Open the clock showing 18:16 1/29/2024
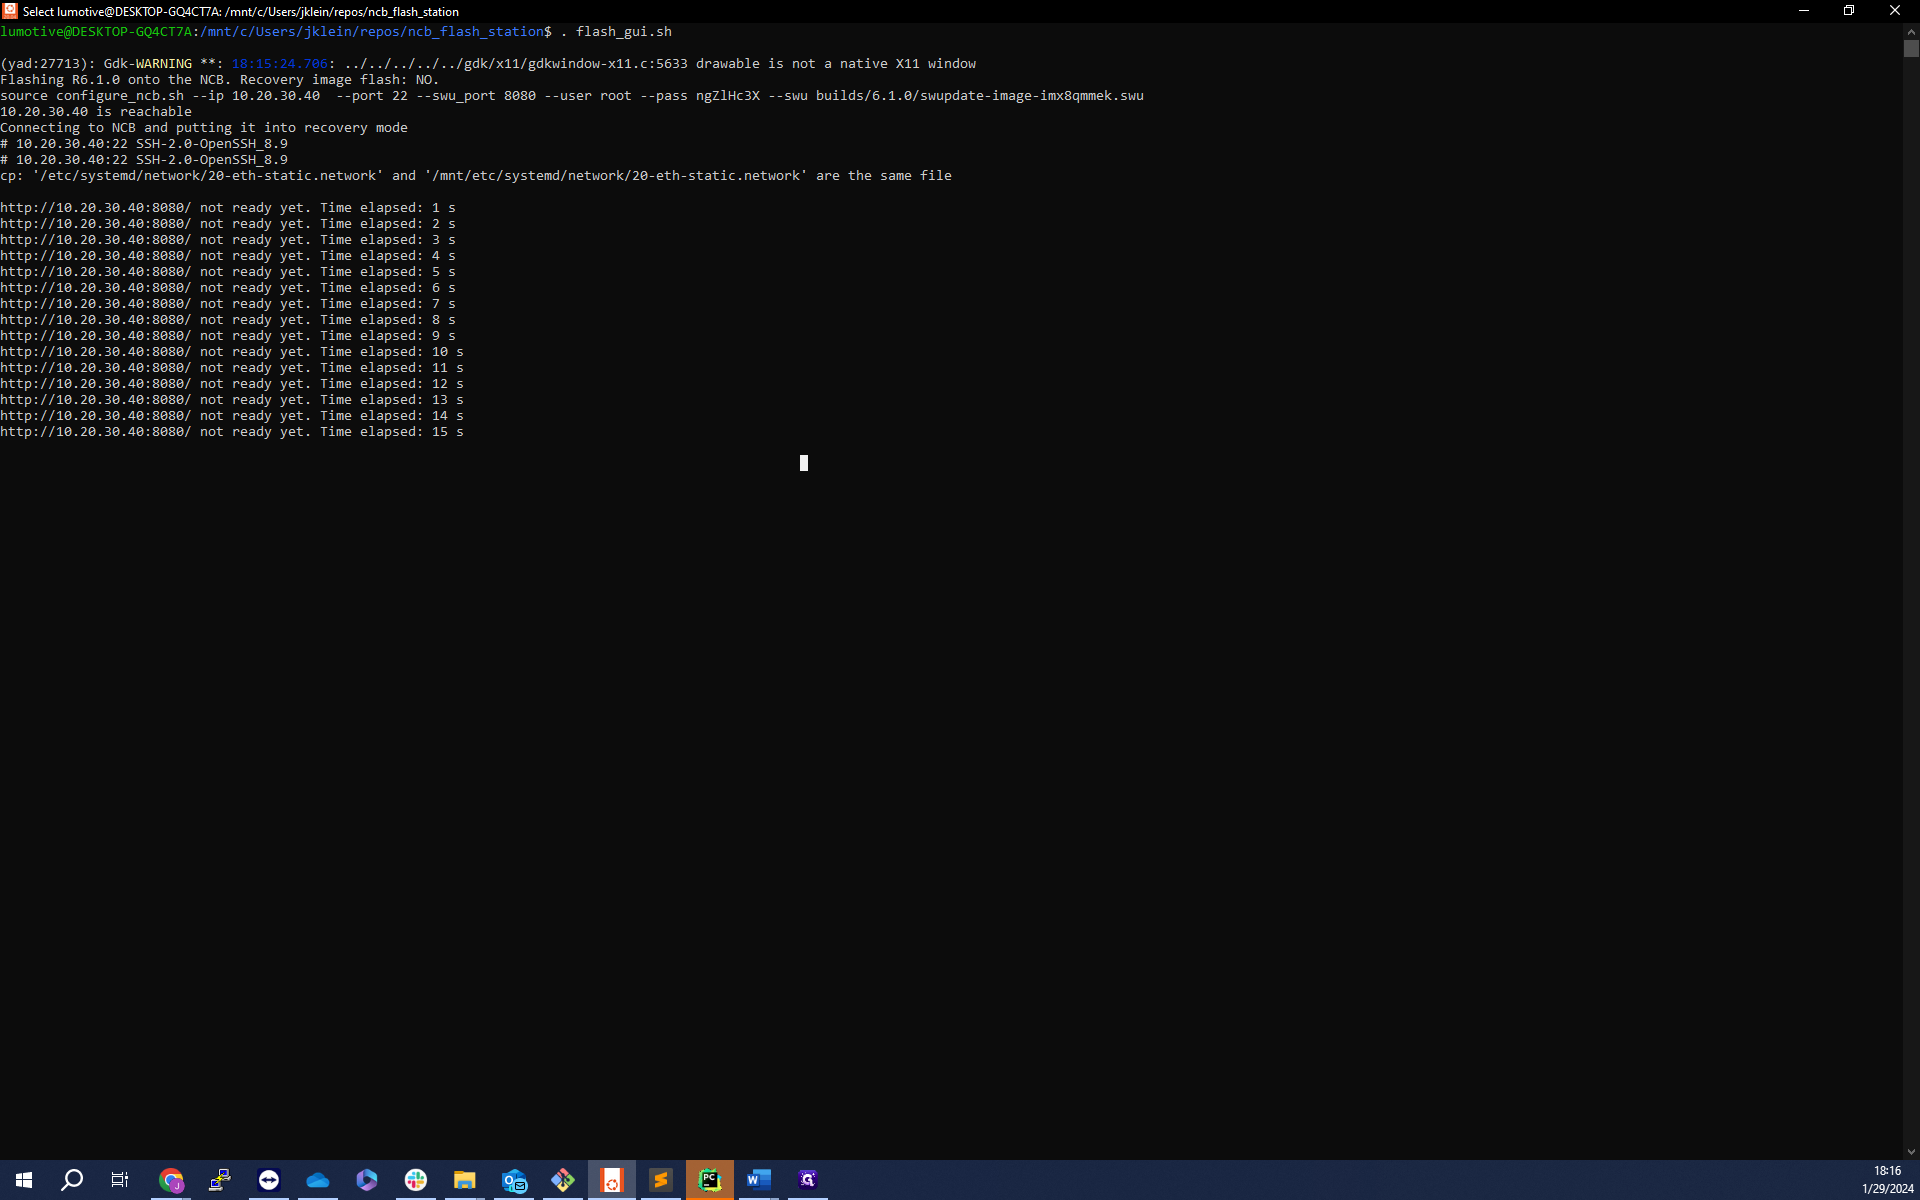Screen dimensions: 1920x1200 [x=1887, y=1180]
